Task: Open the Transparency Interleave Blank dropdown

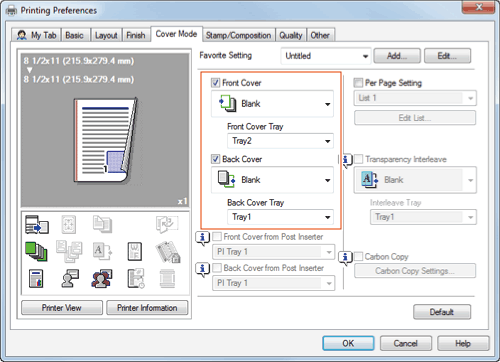Action: [x=415, y=180]
